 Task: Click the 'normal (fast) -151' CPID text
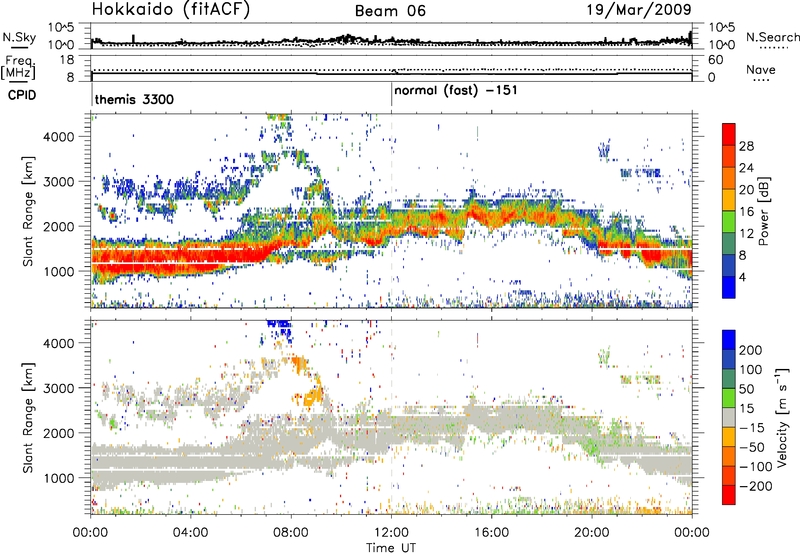[x=456, y=90]
